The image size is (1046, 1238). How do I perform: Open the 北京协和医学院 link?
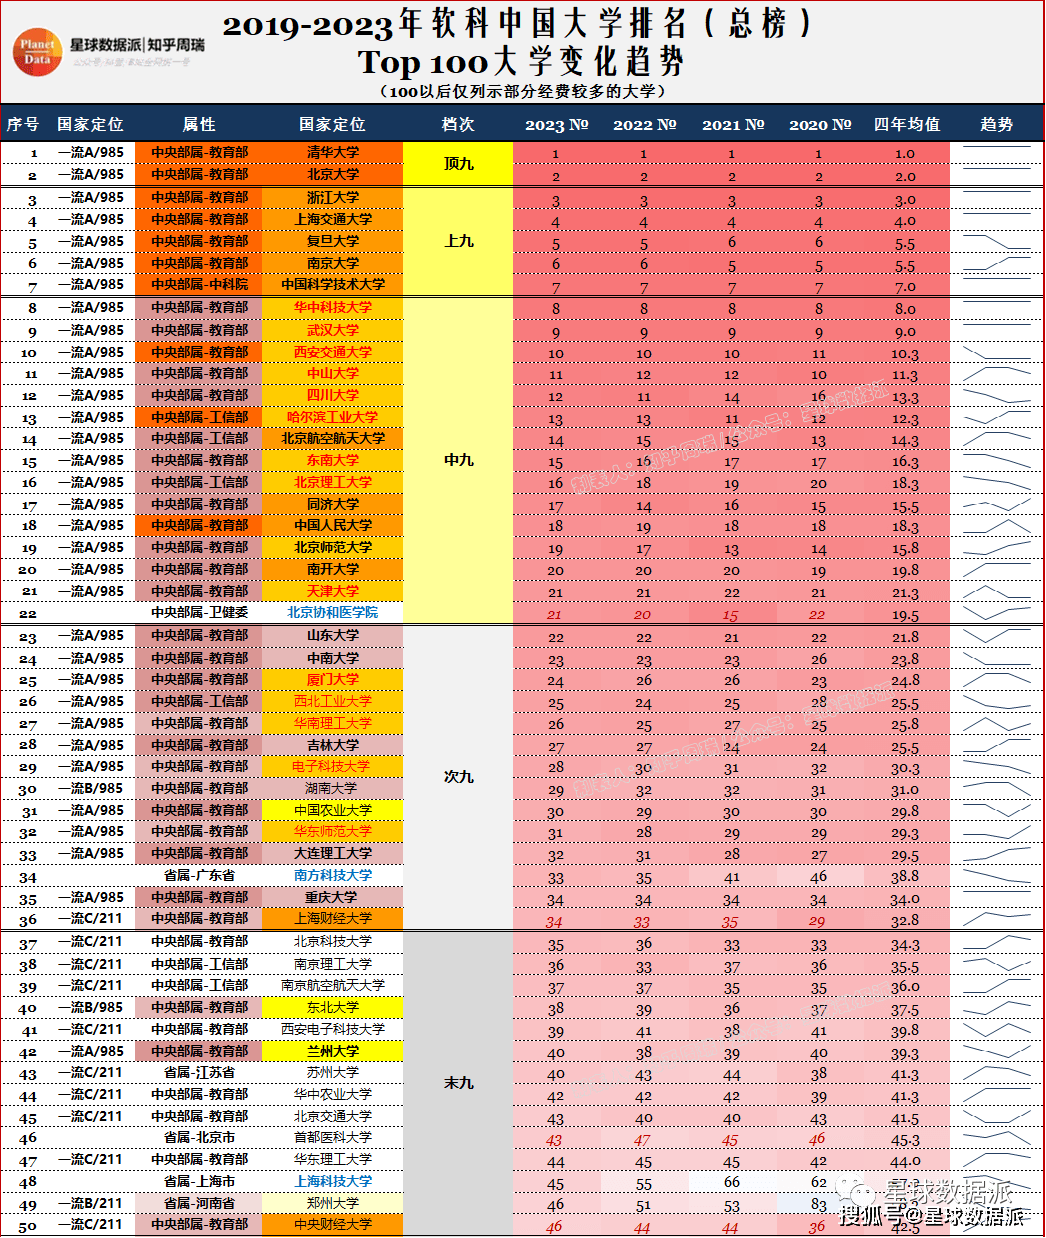tap(332, 613)
